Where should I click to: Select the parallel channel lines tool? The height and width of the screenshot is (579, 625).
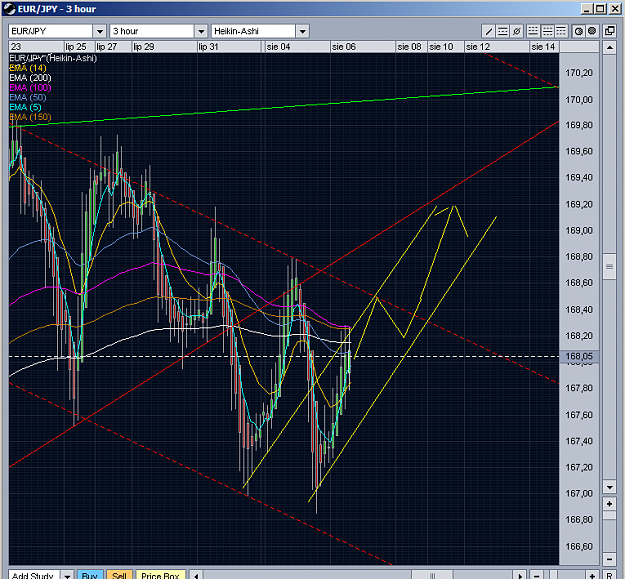coord(503,31)
